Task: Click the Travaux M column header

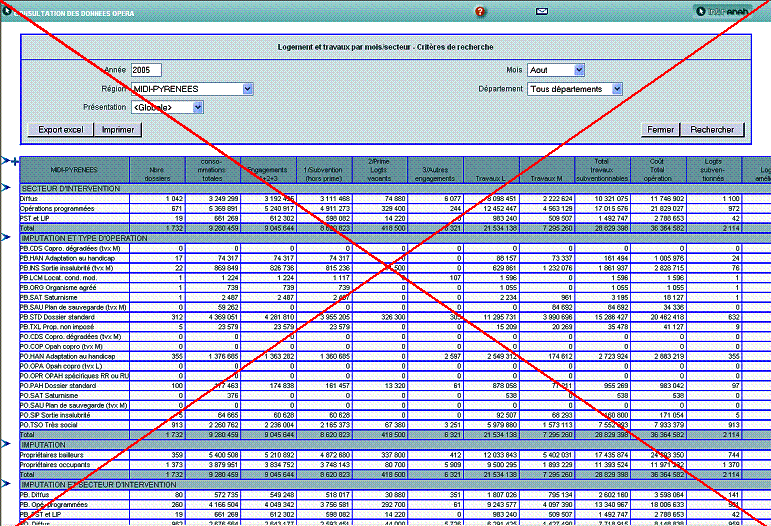Action: (x=547, y=170)
